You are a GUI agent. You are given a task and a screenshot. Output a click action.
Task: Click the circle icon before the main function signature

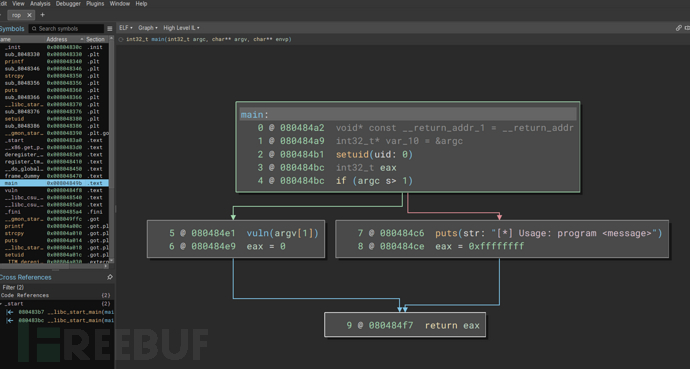(121, 39)
